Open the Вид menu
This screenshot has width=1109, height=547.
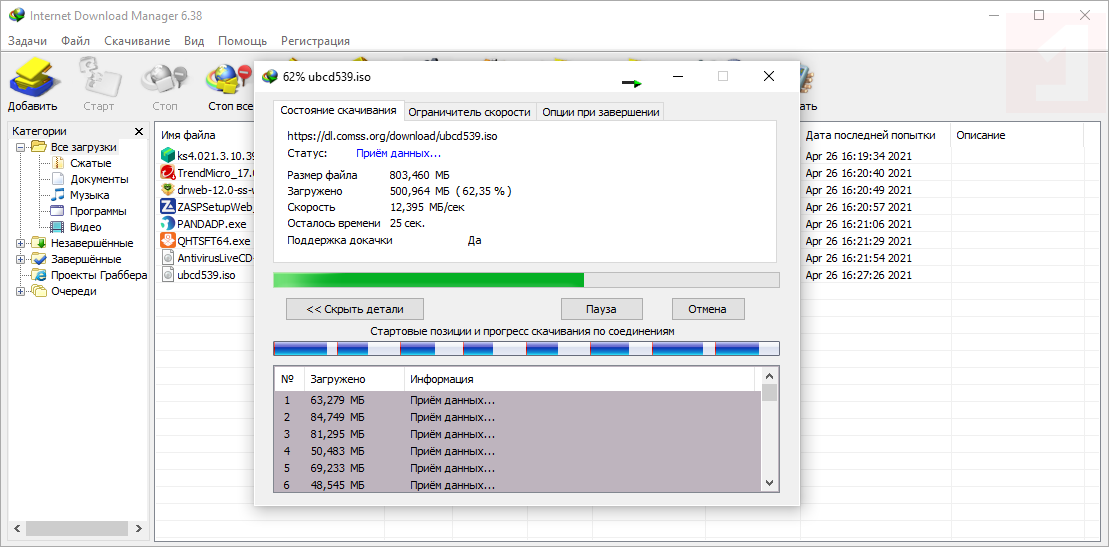click(x=194, y=41)
